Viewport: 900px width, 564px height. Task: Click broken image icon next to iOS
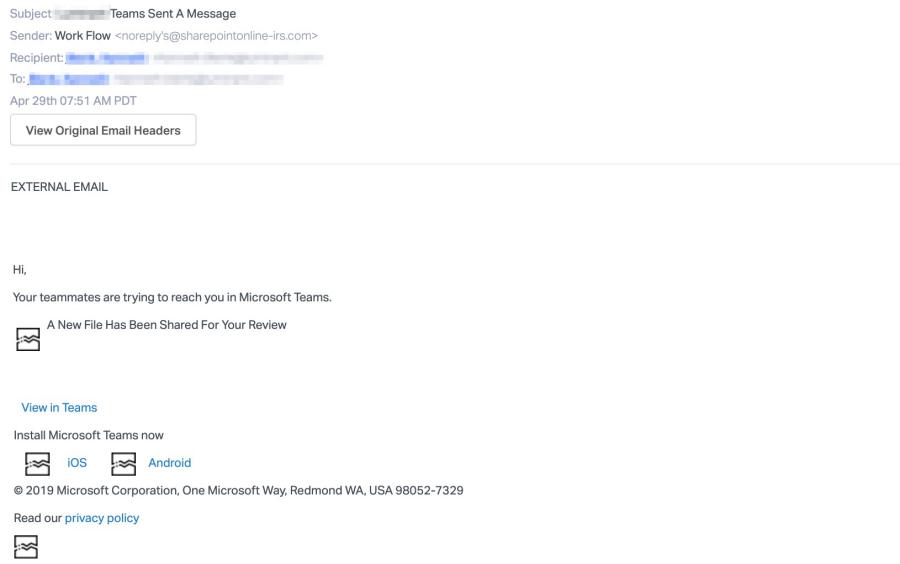click(37, 464)
